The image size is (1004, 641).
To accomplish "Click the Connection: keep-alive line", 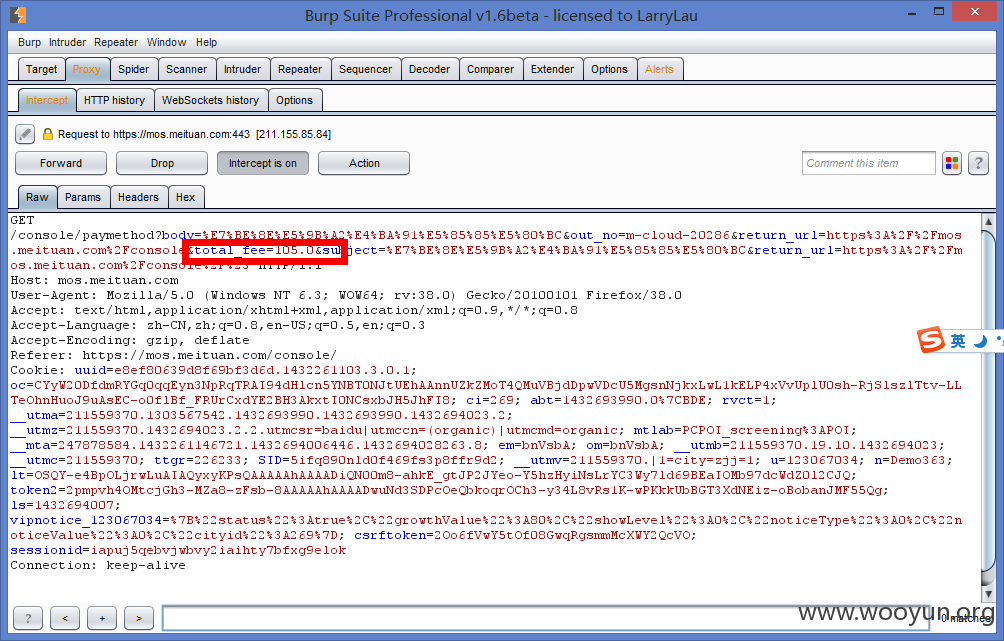I will (98, 565).
